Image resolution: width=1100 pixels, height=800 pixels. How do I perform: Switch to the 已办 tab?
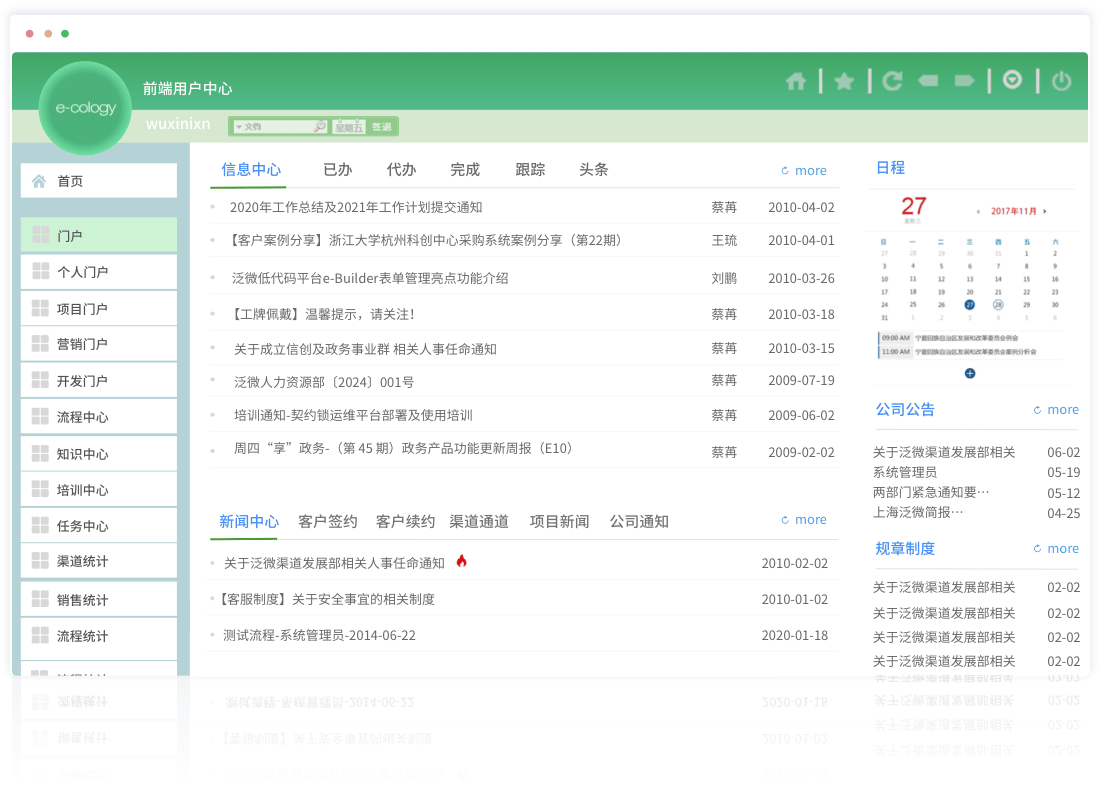(x=338, y=170)
